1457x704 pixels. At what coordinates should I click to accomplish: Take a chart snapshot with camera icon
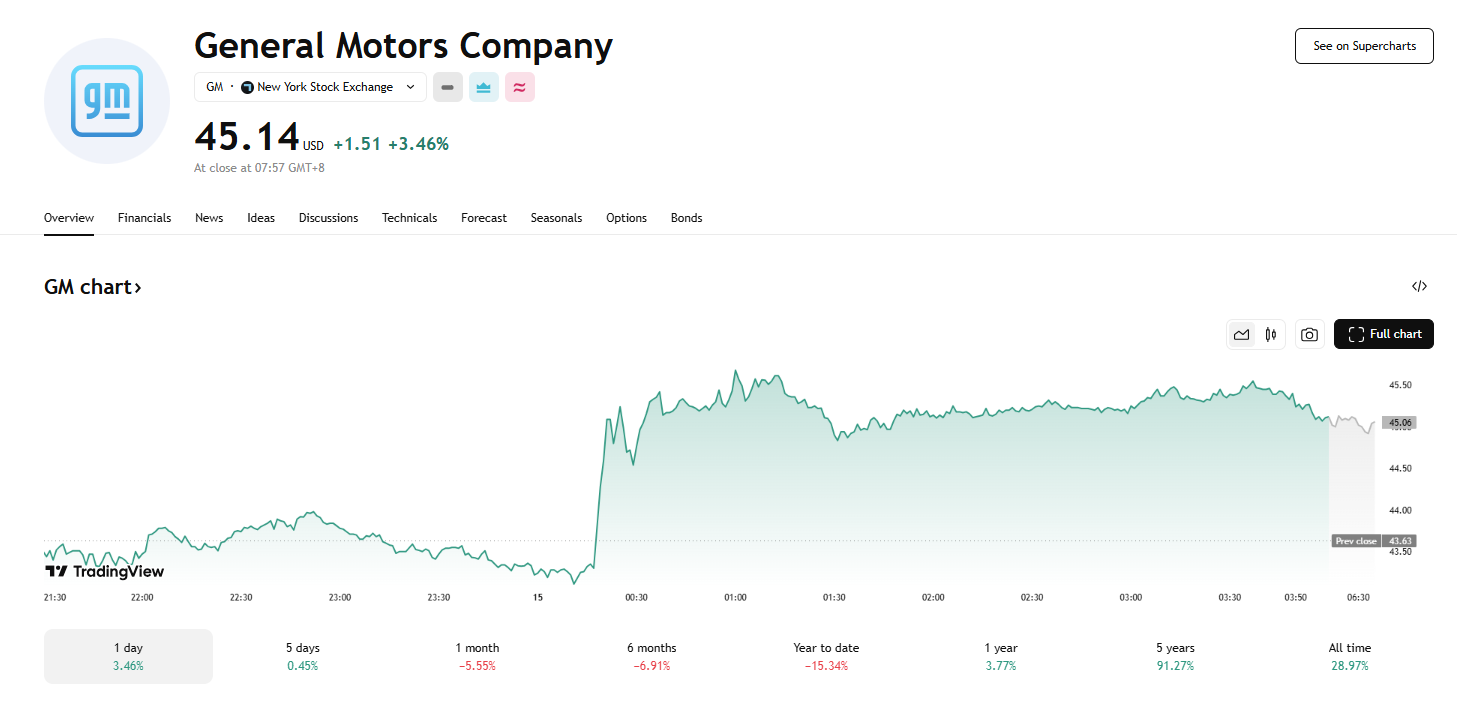(1309, 335)
